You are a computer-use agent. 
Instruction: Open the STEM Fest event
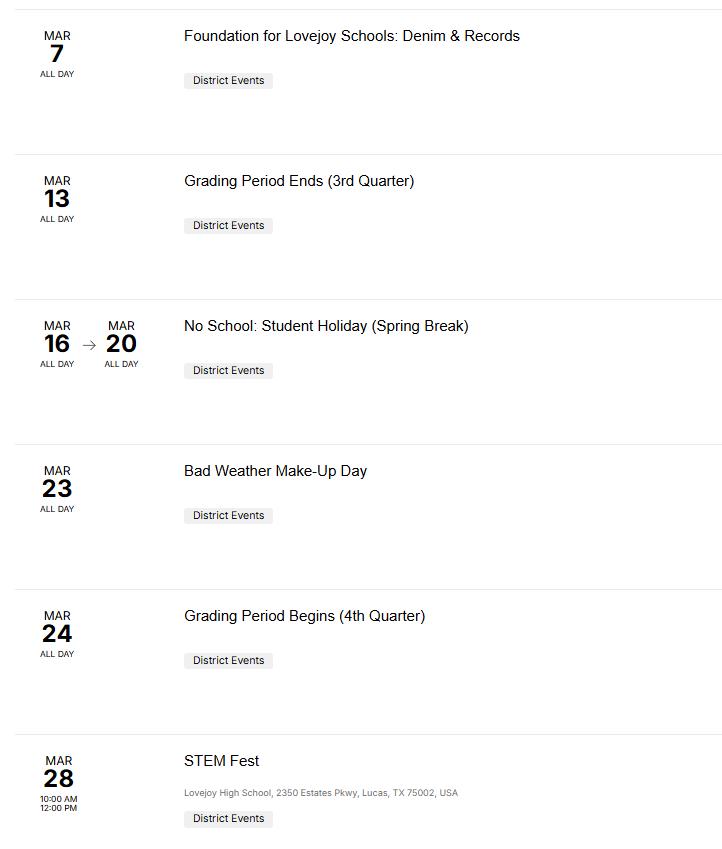pyautogui.click(x=222, y=761)
